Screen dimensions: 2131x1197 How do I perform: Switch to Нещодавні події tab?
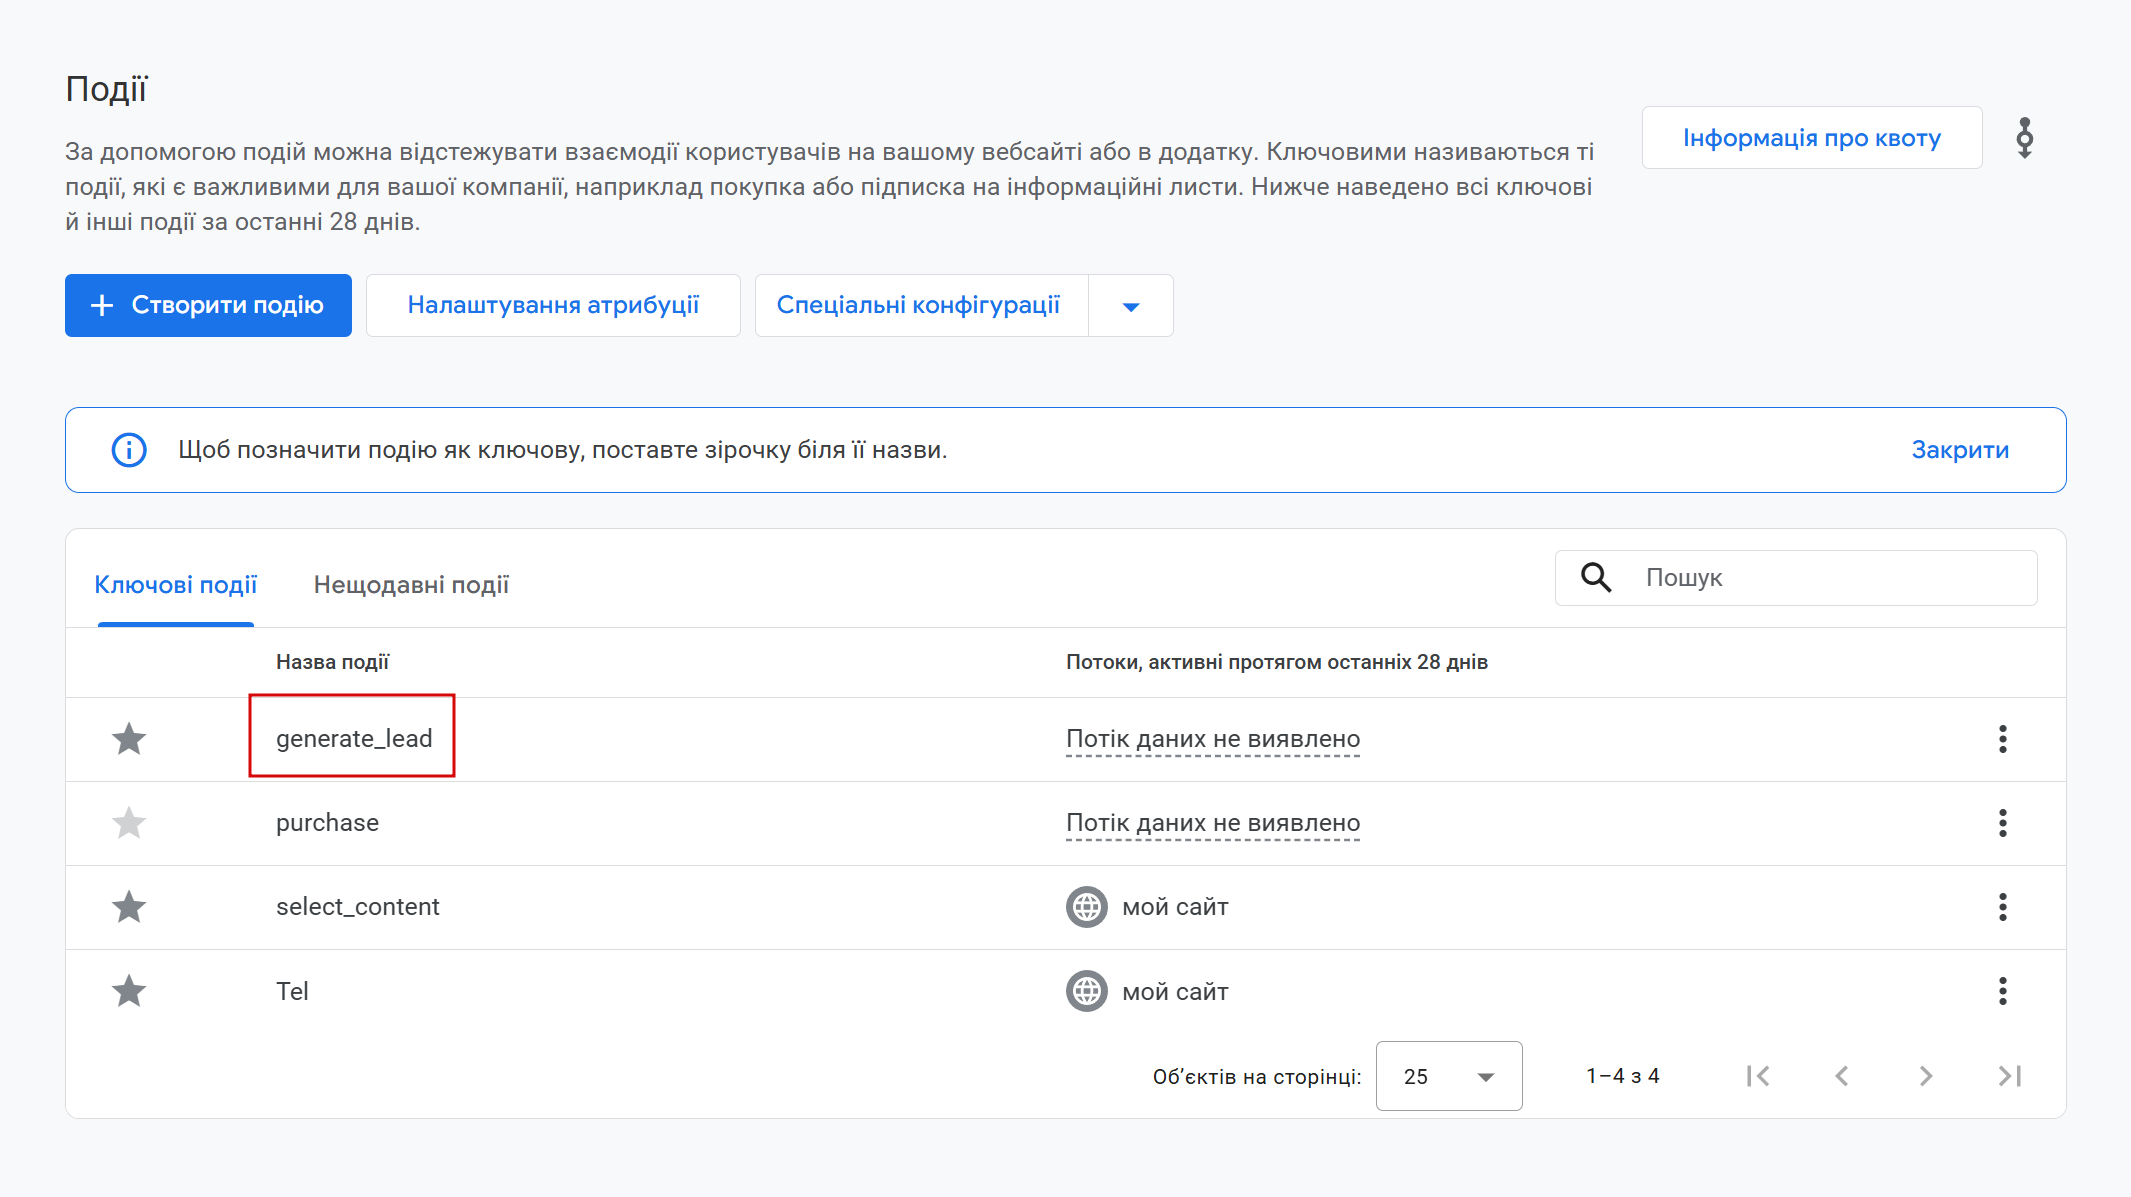[411, 585]
